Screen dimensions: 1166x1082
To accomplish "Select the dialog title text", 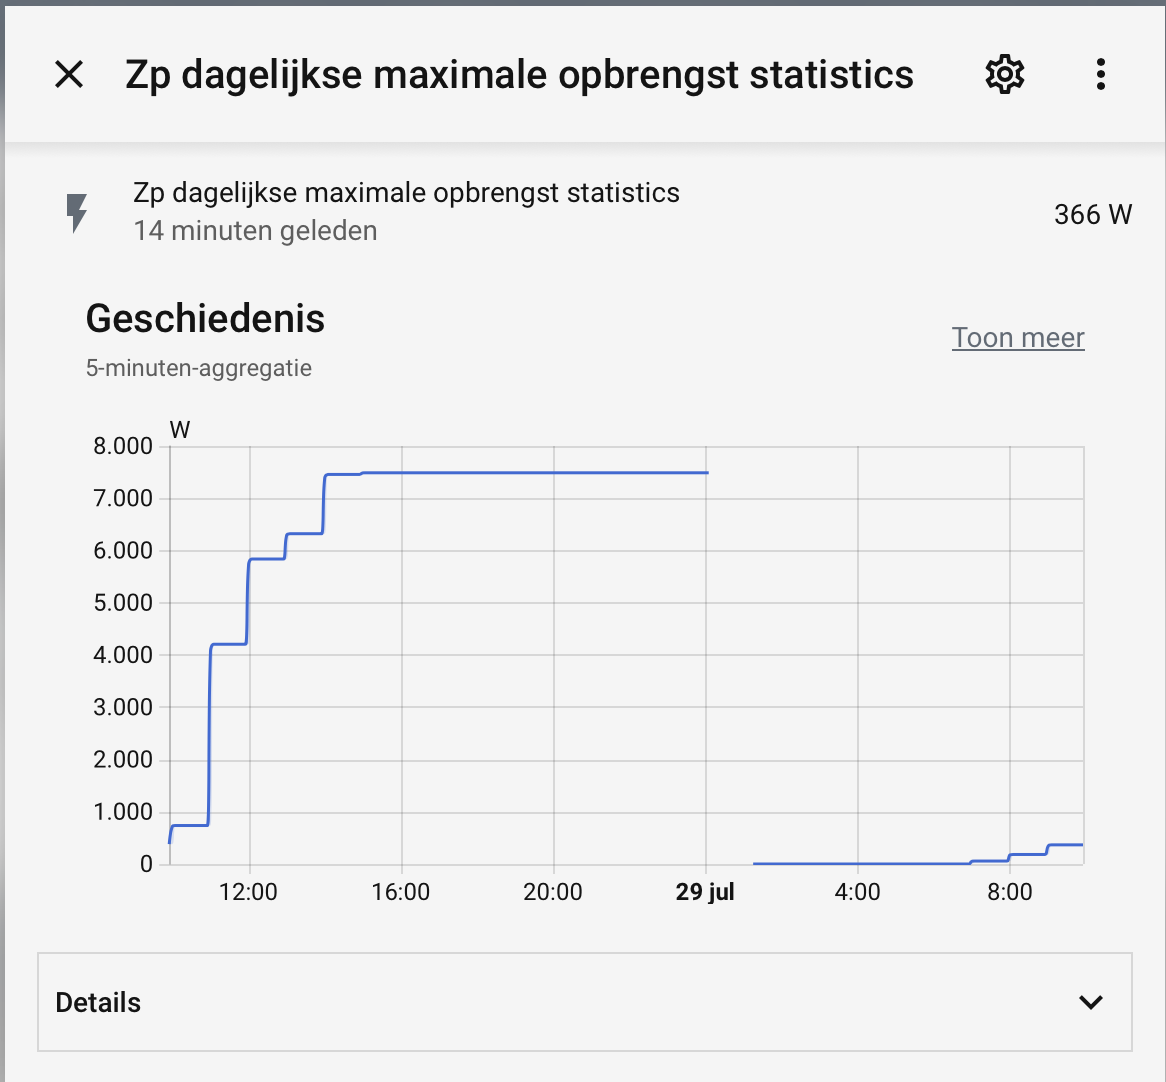I will pyautogui.click(x=519, y=75).
